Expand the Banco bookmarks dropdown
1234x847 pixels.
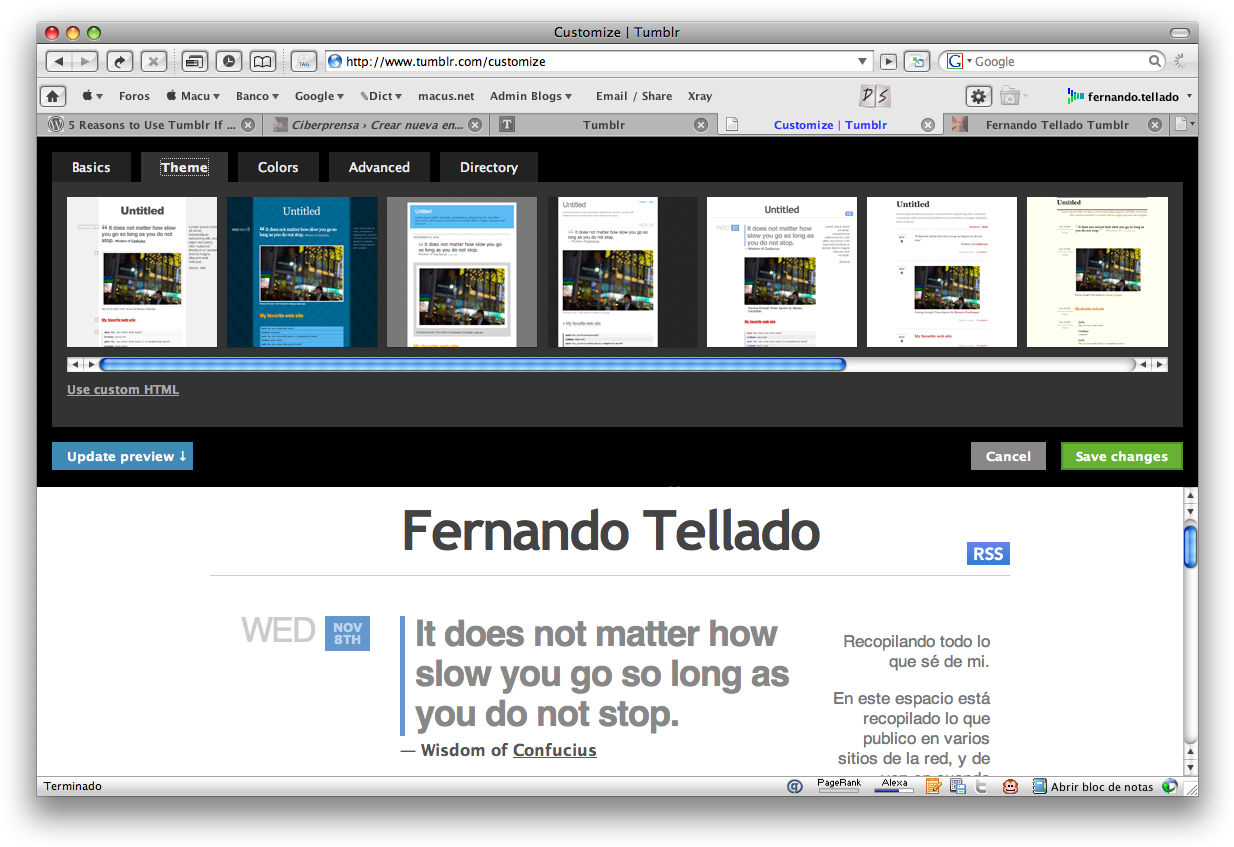tap(258, 96)
